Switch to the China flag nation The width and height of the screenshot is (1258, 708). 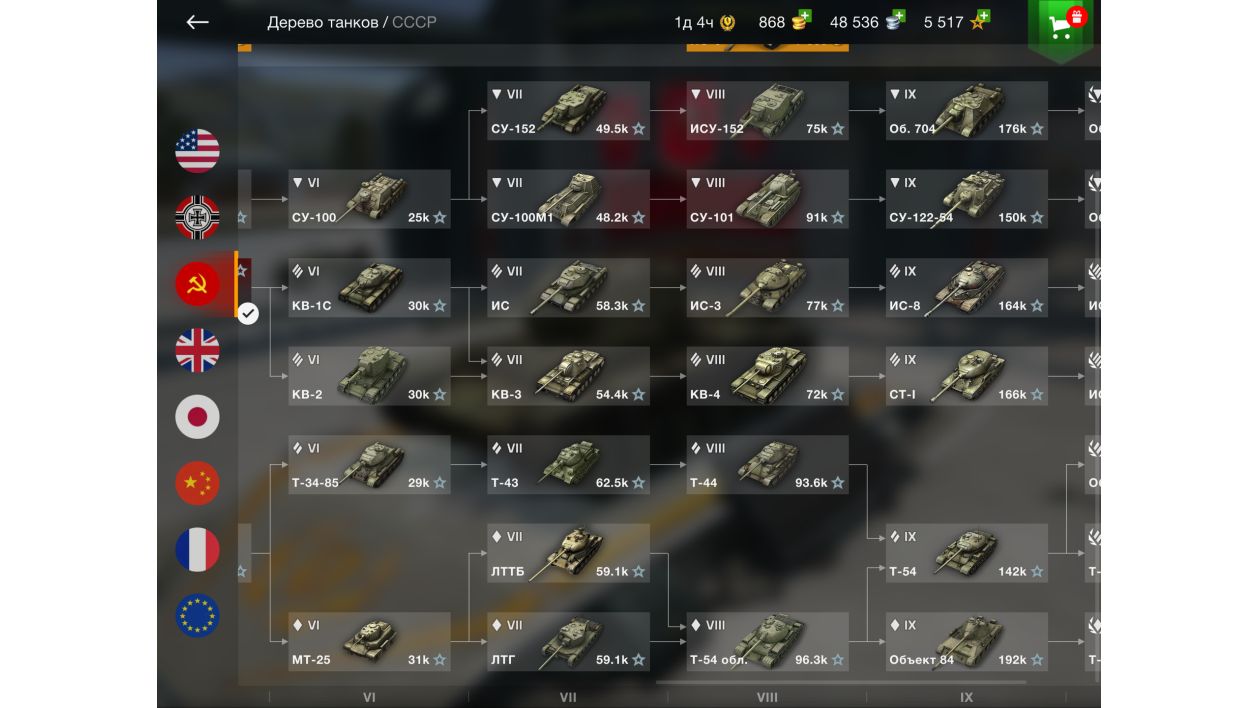(x=197, y=483)
